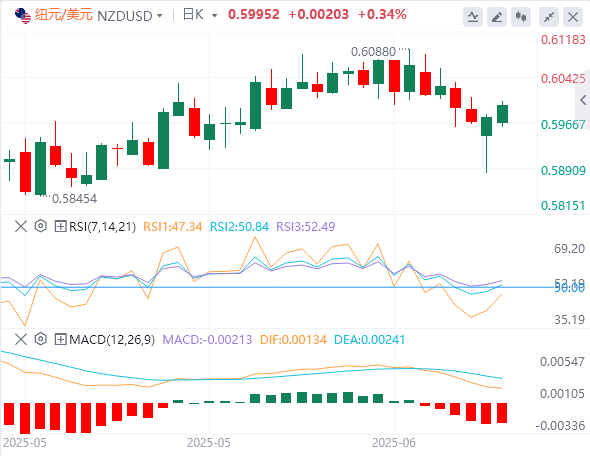Remove the MACD indicator with its X icon
The height and width of the screenshot is (456, 590).
tap(21, 340)
